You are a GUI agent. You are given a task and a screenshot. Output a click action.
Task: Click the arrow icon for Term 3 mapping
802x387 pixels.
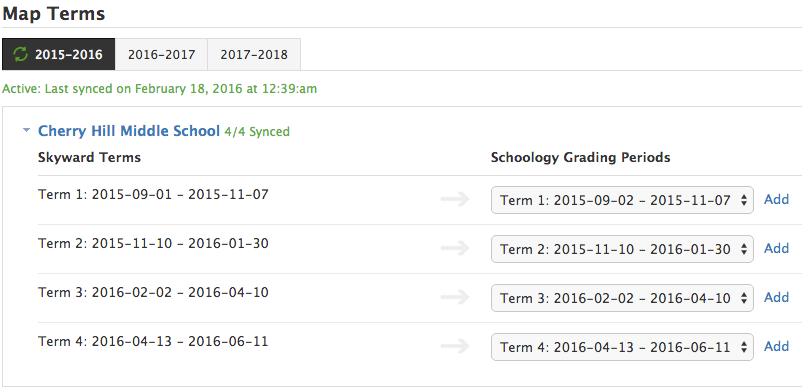point(455,298)
